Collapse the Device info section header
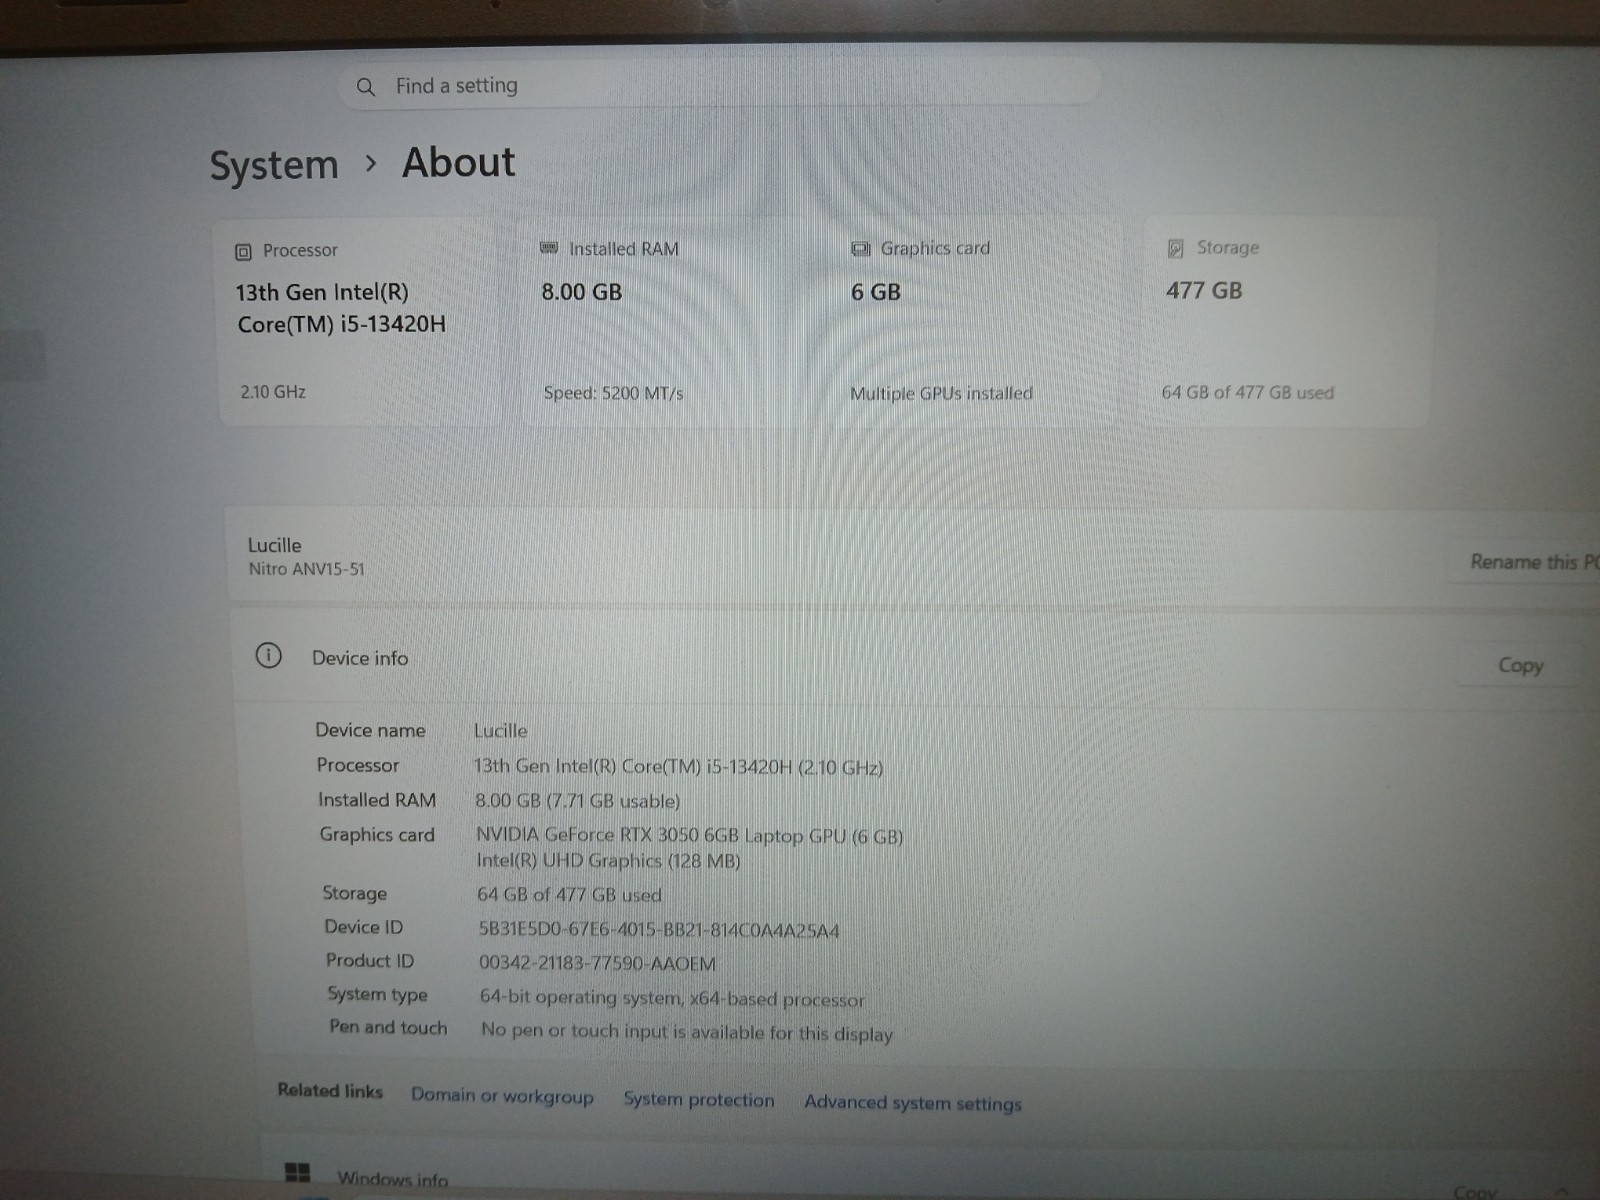 tap(915, 660)
